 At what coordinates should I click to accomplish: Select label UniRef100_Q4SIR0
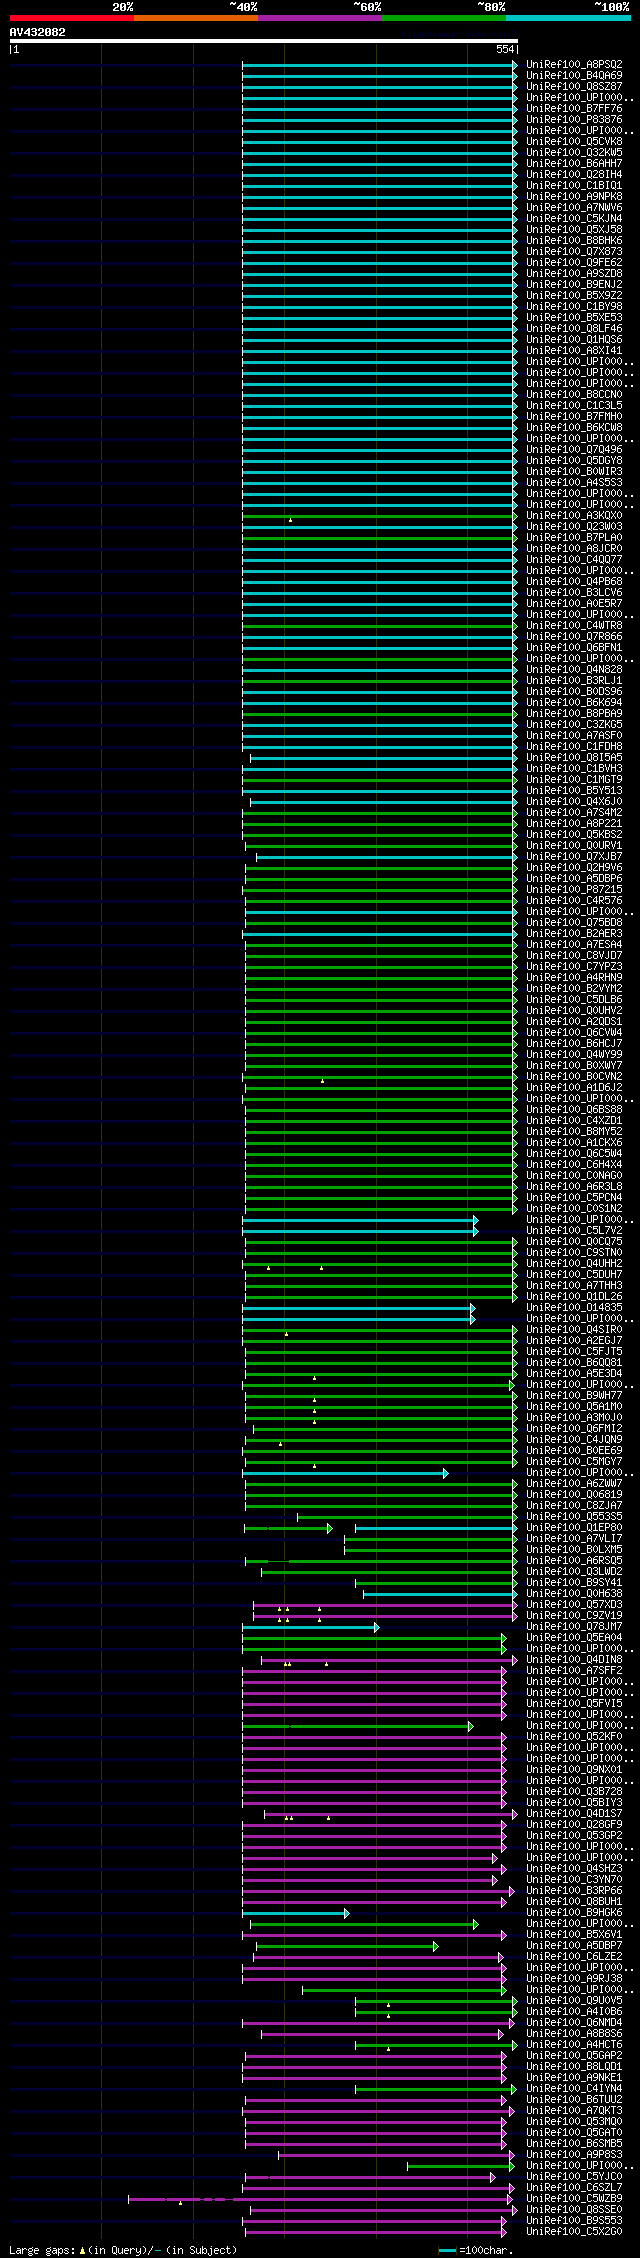[574, 1329]
